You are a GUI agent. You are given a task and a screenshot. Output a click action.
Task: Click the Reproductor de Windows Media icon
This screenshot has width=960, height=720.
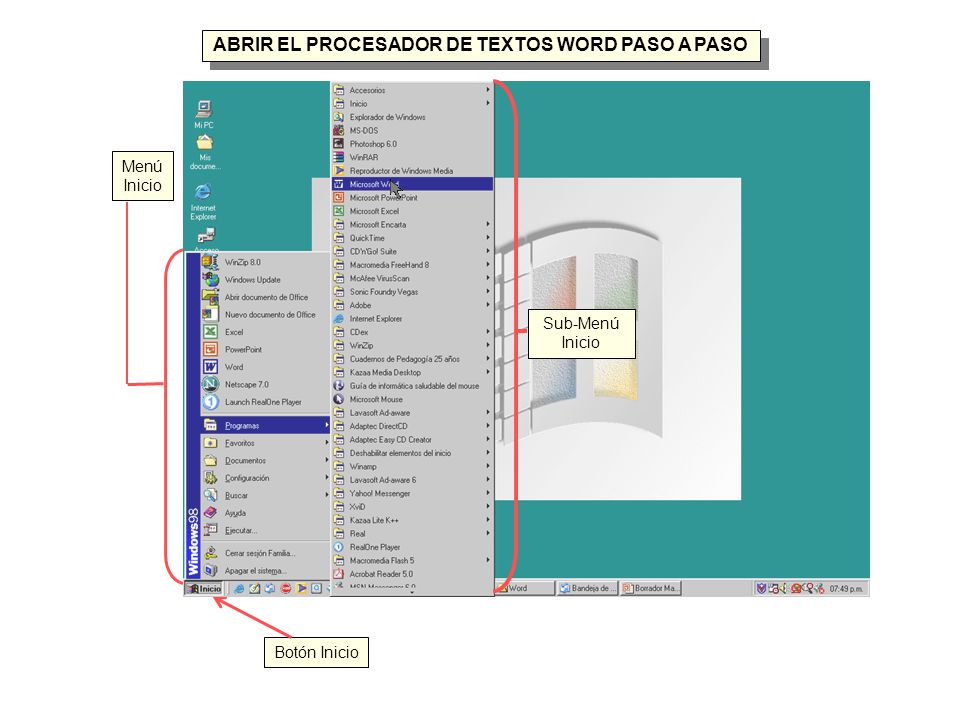pyautogui.click(x=339, y=171)
